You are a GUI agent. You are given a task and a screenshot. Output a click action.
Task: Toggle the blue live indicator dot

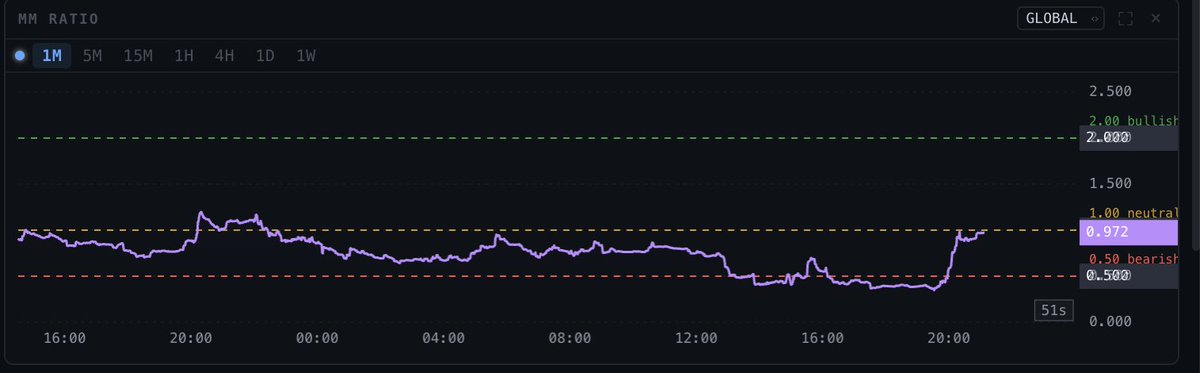coord(19,56)
